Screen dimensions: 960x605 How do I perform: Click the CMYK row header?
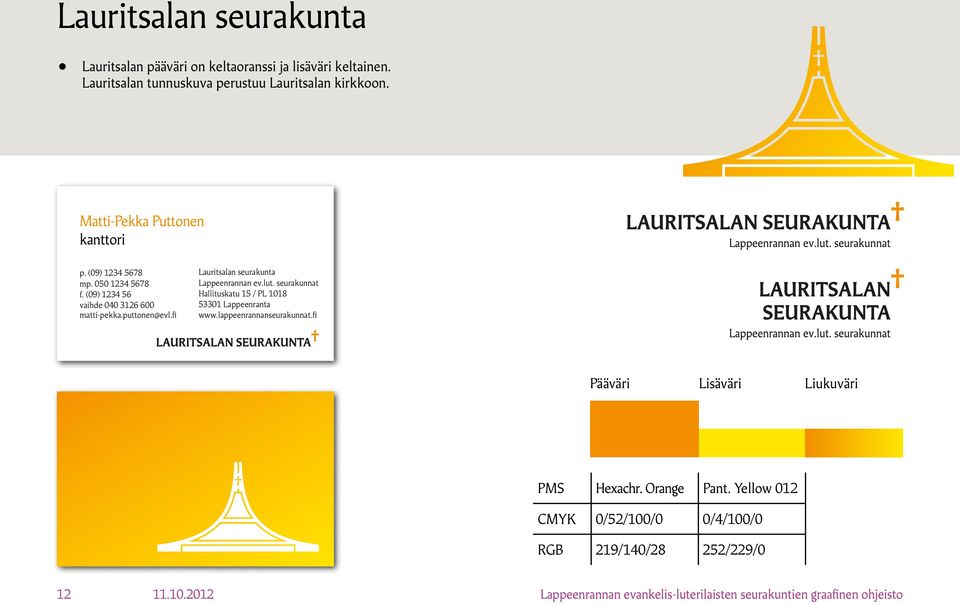coord(556,519)
